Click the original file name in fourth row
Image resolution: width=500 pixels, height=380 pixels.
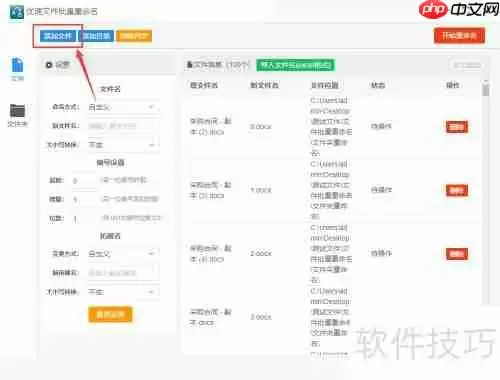pos(210,317)
